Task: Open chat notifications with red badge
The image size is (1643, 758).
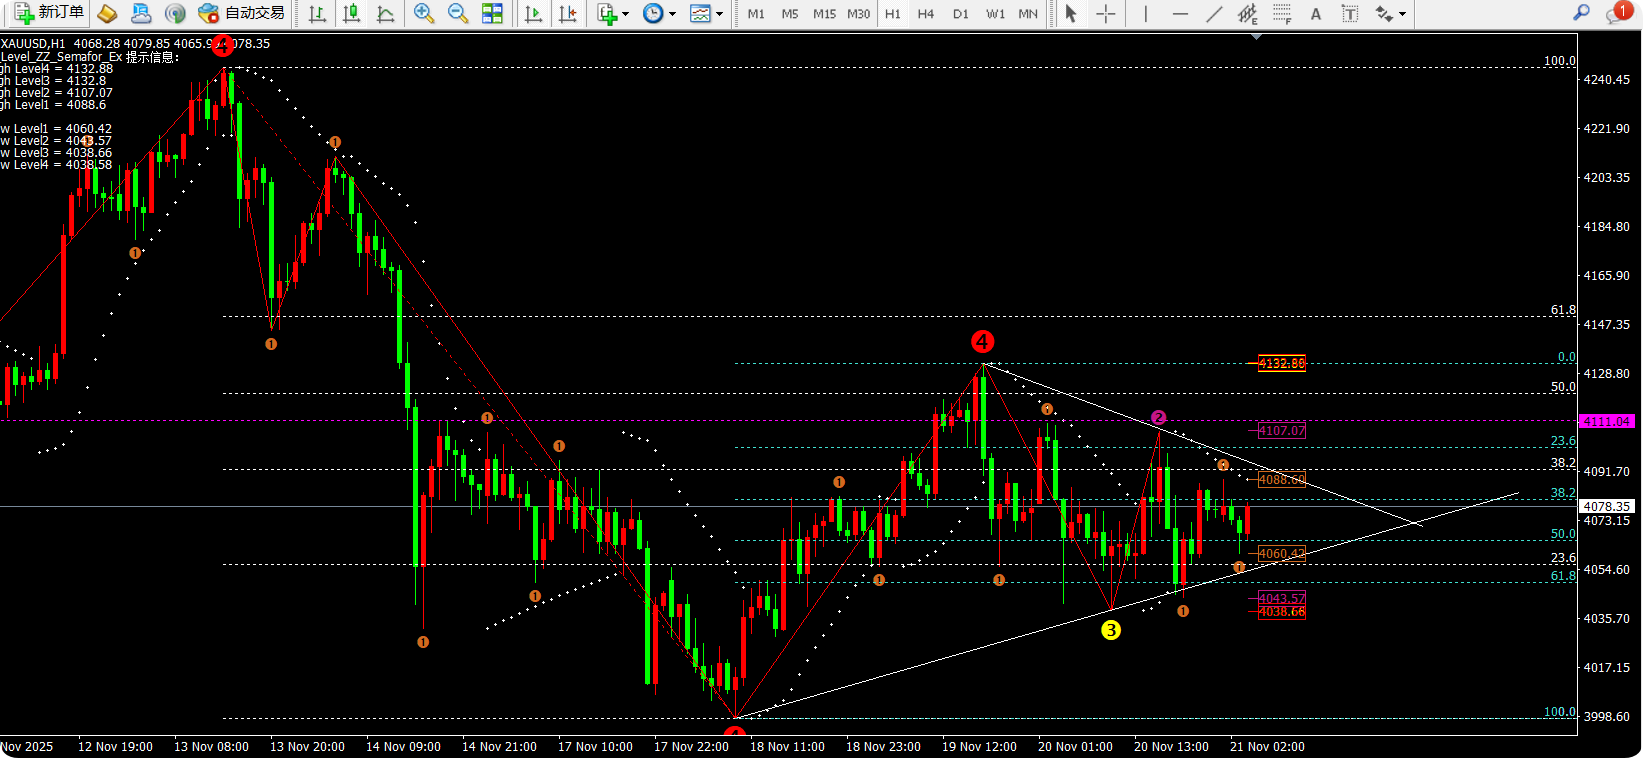Action: pos(1617,13)
